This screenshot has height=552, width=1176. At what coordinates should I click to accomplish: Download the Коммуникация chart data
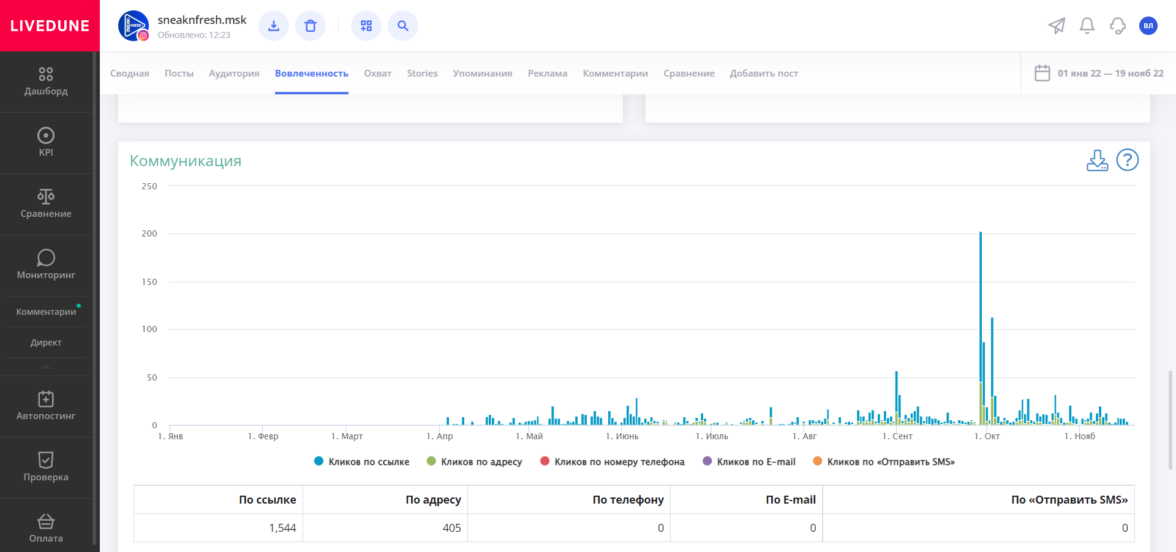[x=1097, y=160]
